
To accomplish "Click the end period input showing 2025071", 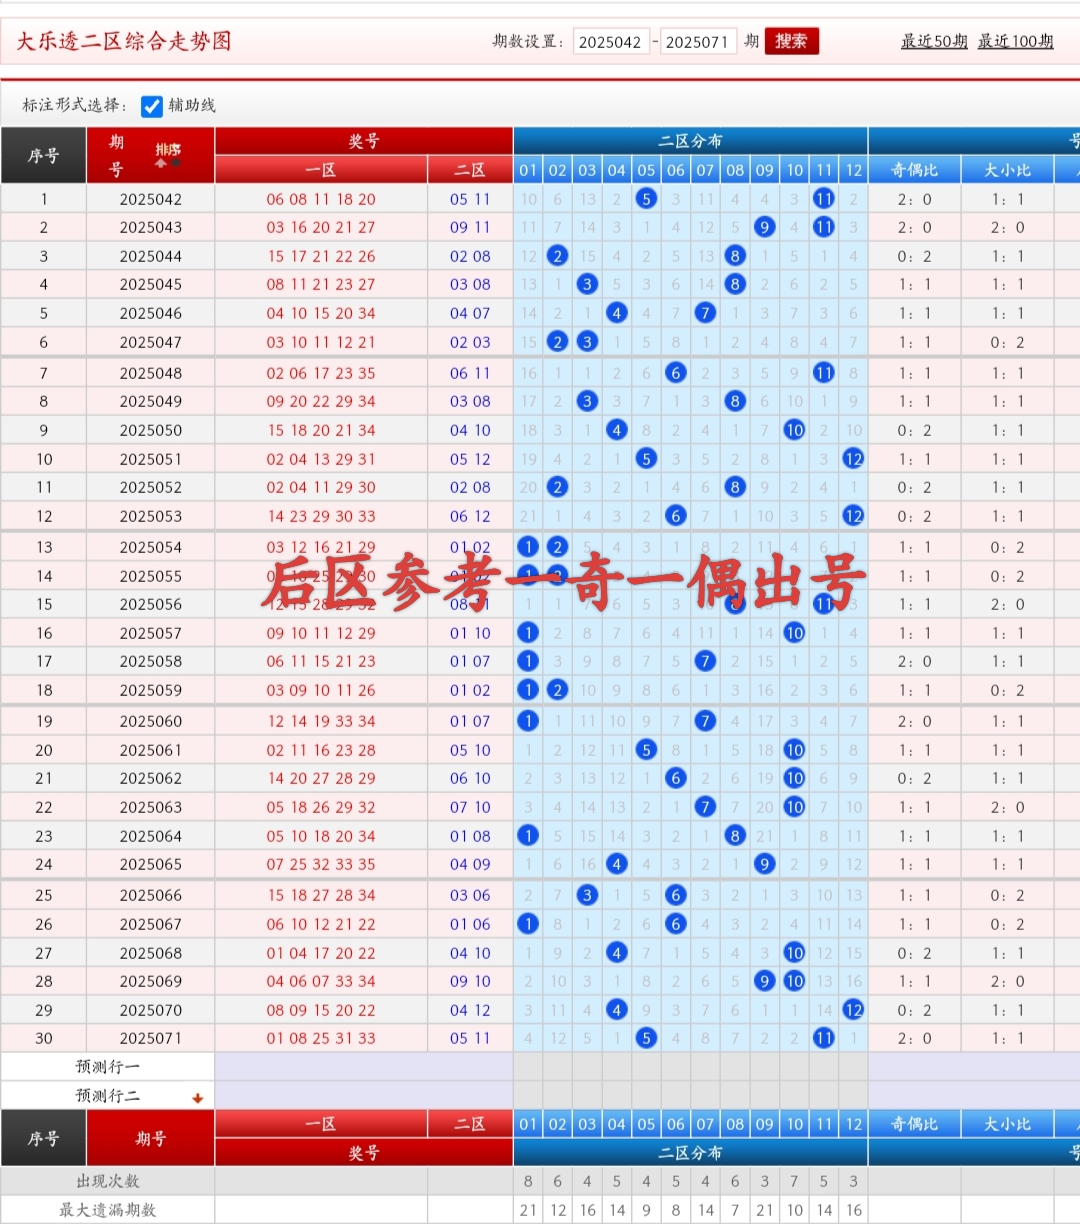I will coord(699,41).
